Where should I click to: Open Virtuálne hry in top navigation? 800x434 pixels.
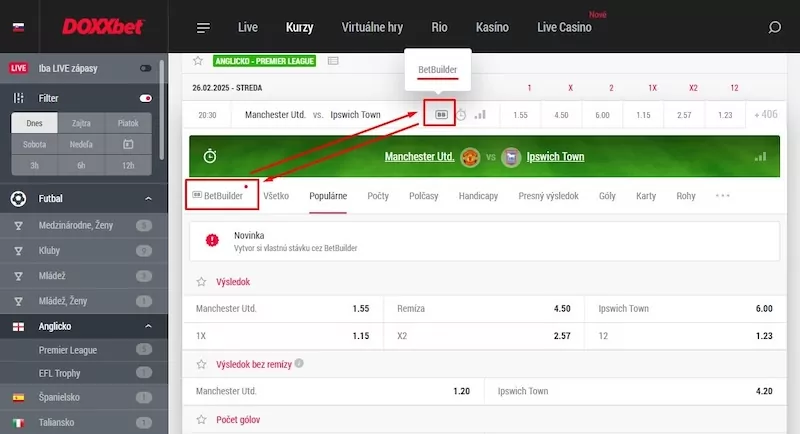tap(372, 27)
